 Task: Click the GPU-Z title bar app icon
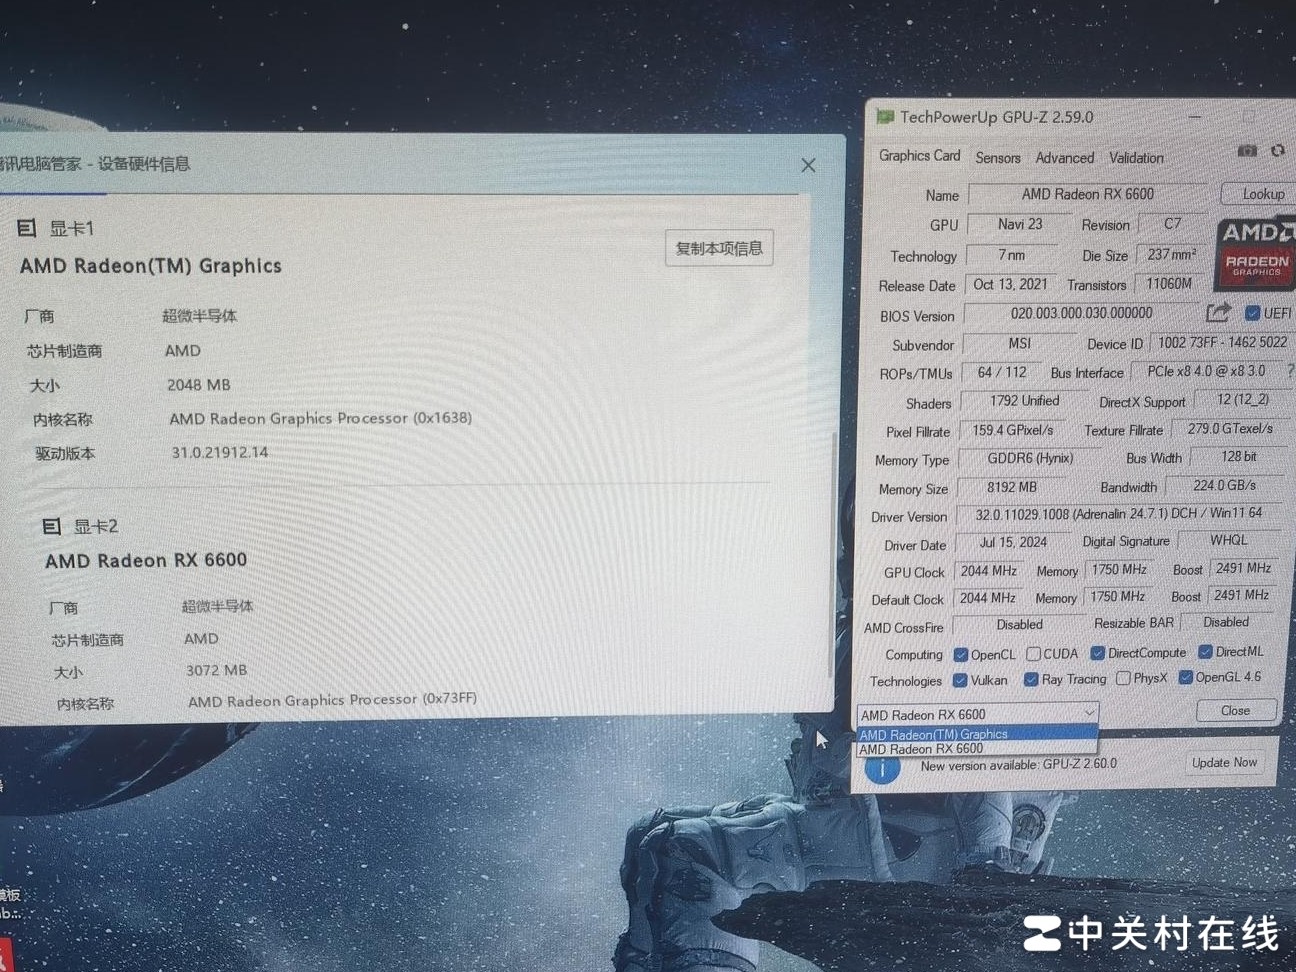885,117
